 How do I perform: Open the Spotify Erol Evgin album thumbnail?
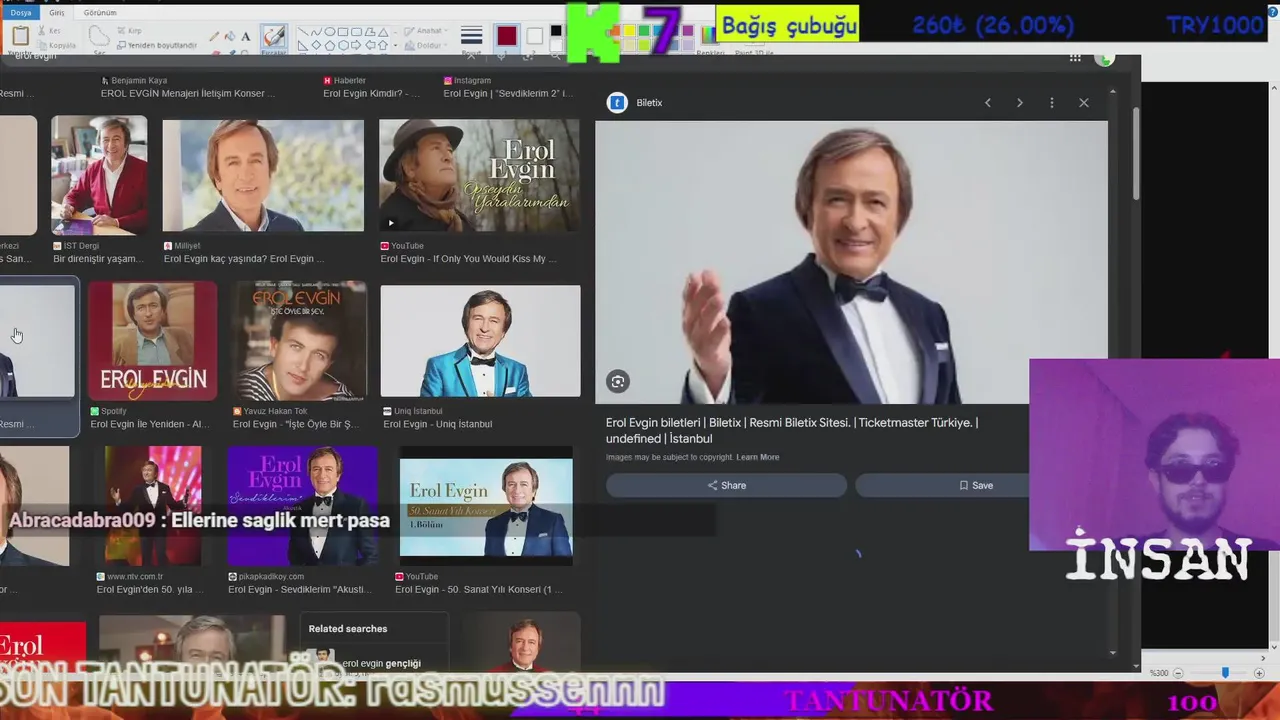pyautogui.click(x=152, y=341)
